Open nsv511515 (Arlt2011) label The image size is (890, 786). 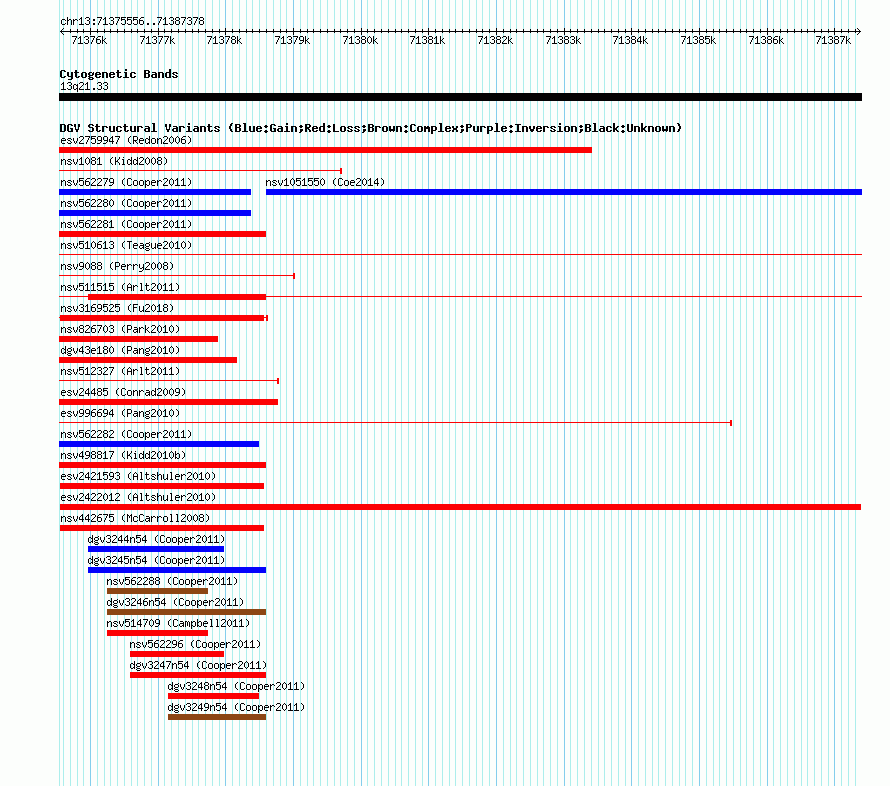click(120, 287)
